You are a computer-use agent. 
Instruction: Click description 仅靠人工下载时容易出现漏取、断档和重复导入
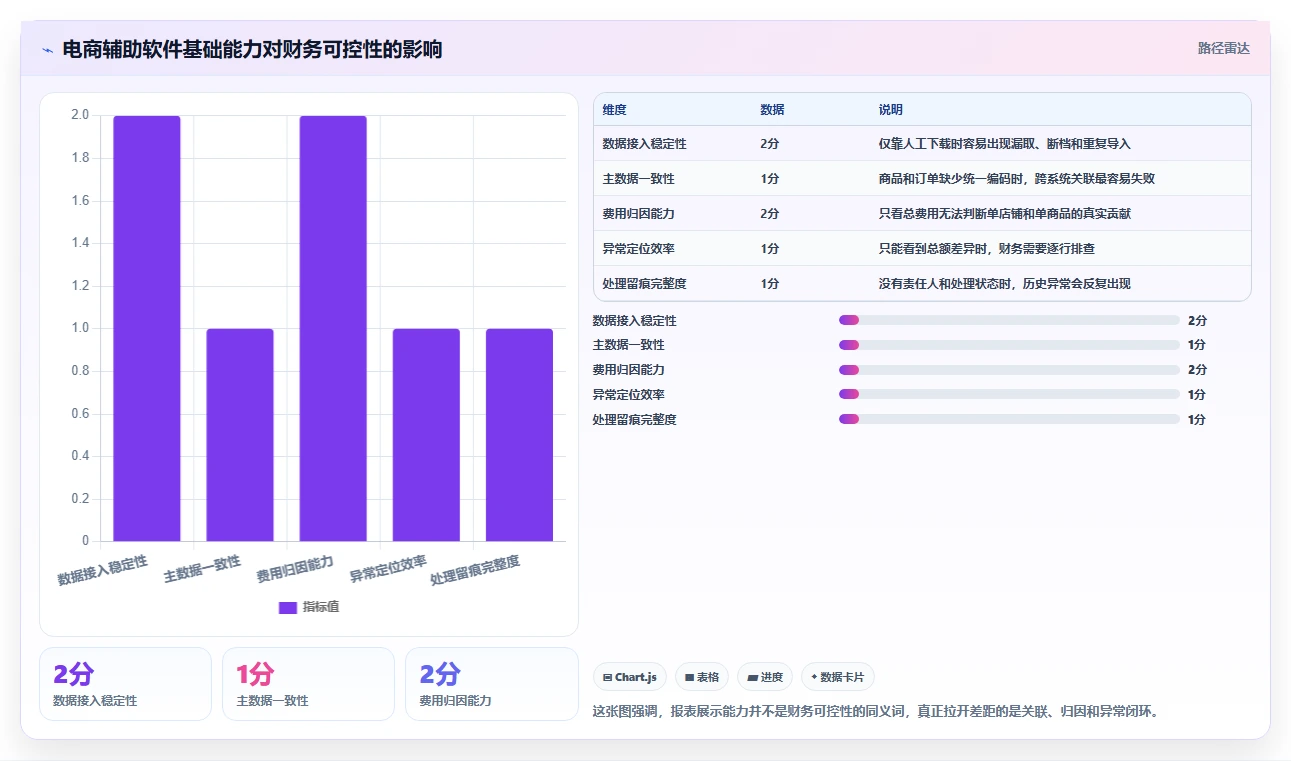coord(1005,144)
